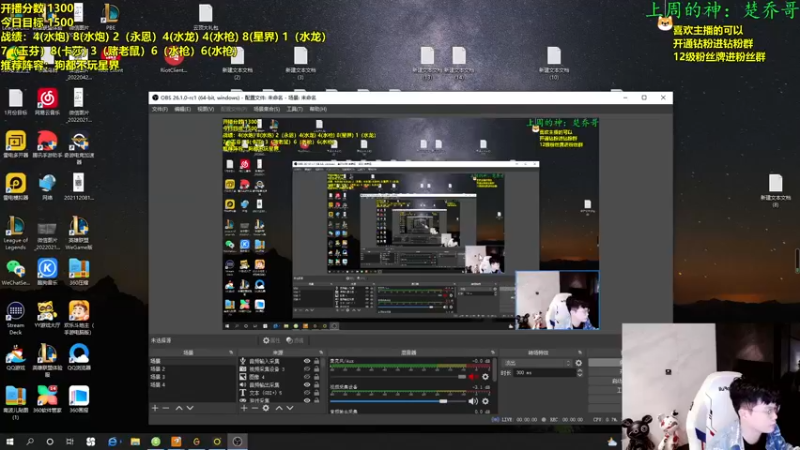Toggle lock on 图像 4 source
Screen dimensions: 800x450
[x=316, y=377]
